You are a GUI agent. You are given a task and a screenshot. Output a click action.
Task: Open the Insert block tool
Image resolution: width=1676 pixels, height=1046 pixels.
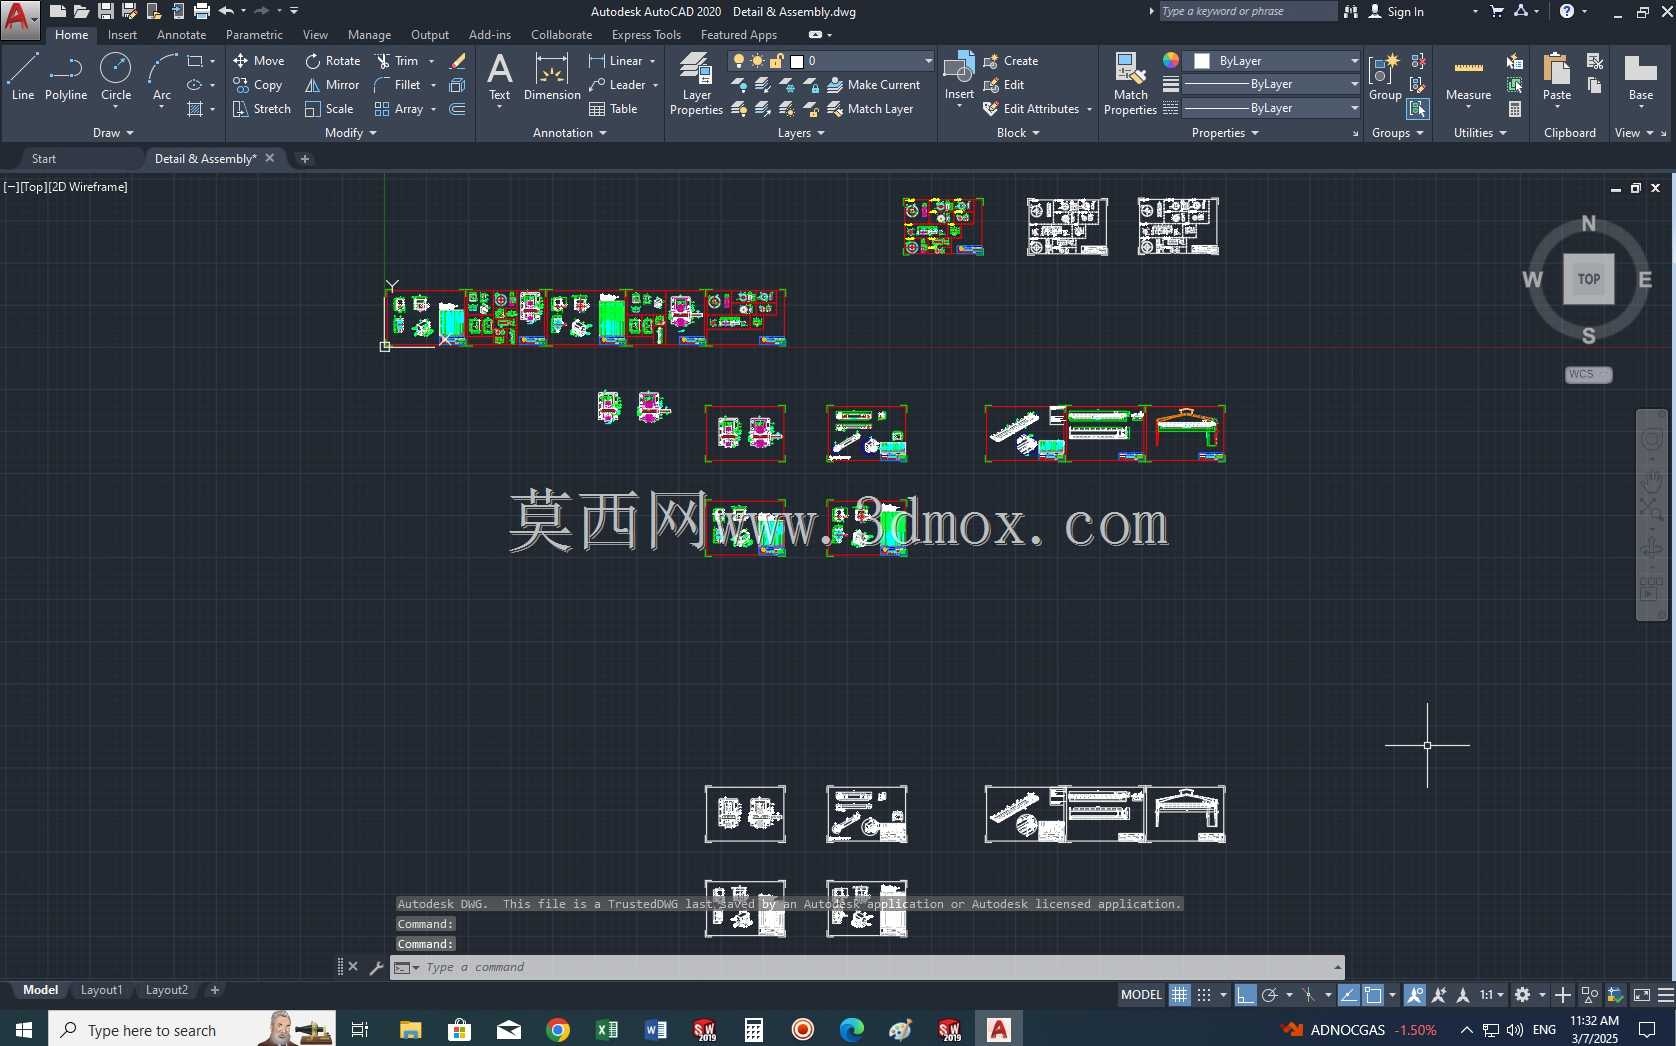959,76
